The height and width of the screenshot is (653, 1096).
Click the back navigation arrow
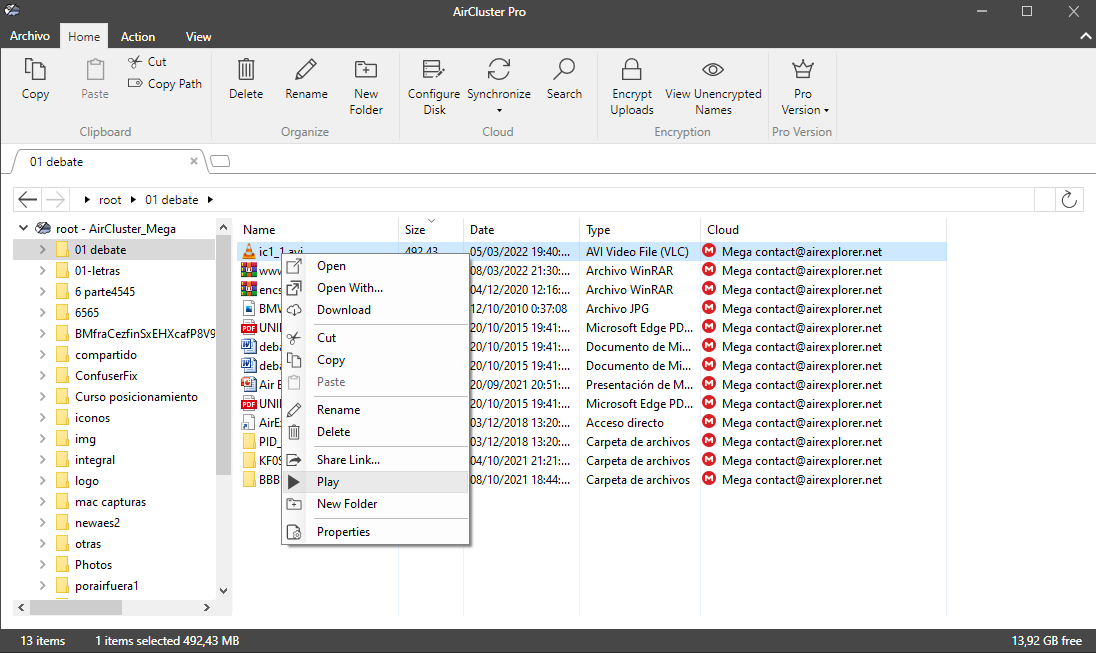[28, 200]
